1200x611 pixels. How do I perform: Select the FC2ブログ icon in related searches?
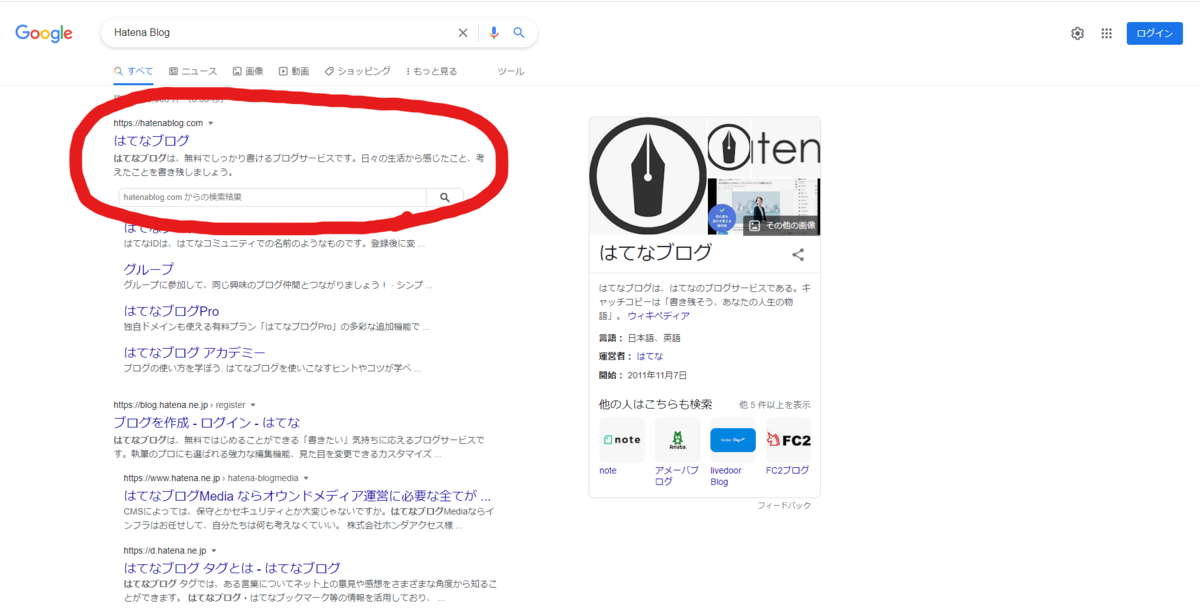(x=787, y=439)
